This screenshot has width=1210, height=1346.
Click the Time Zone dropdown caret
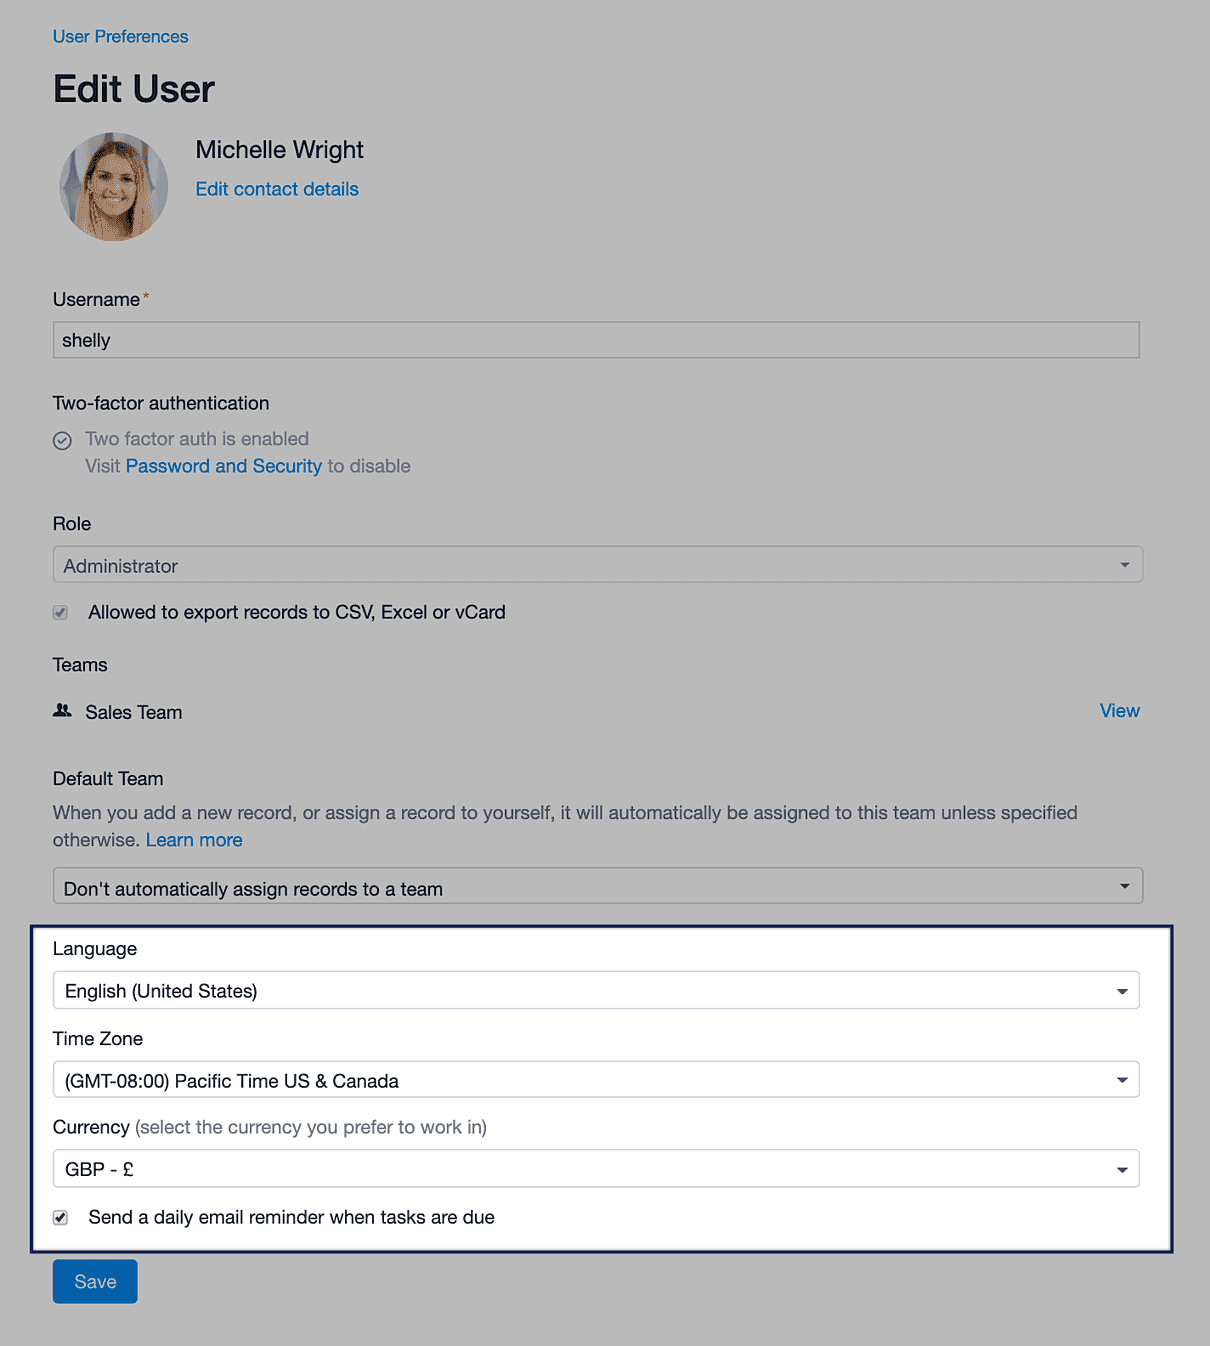(1122, 1080)
